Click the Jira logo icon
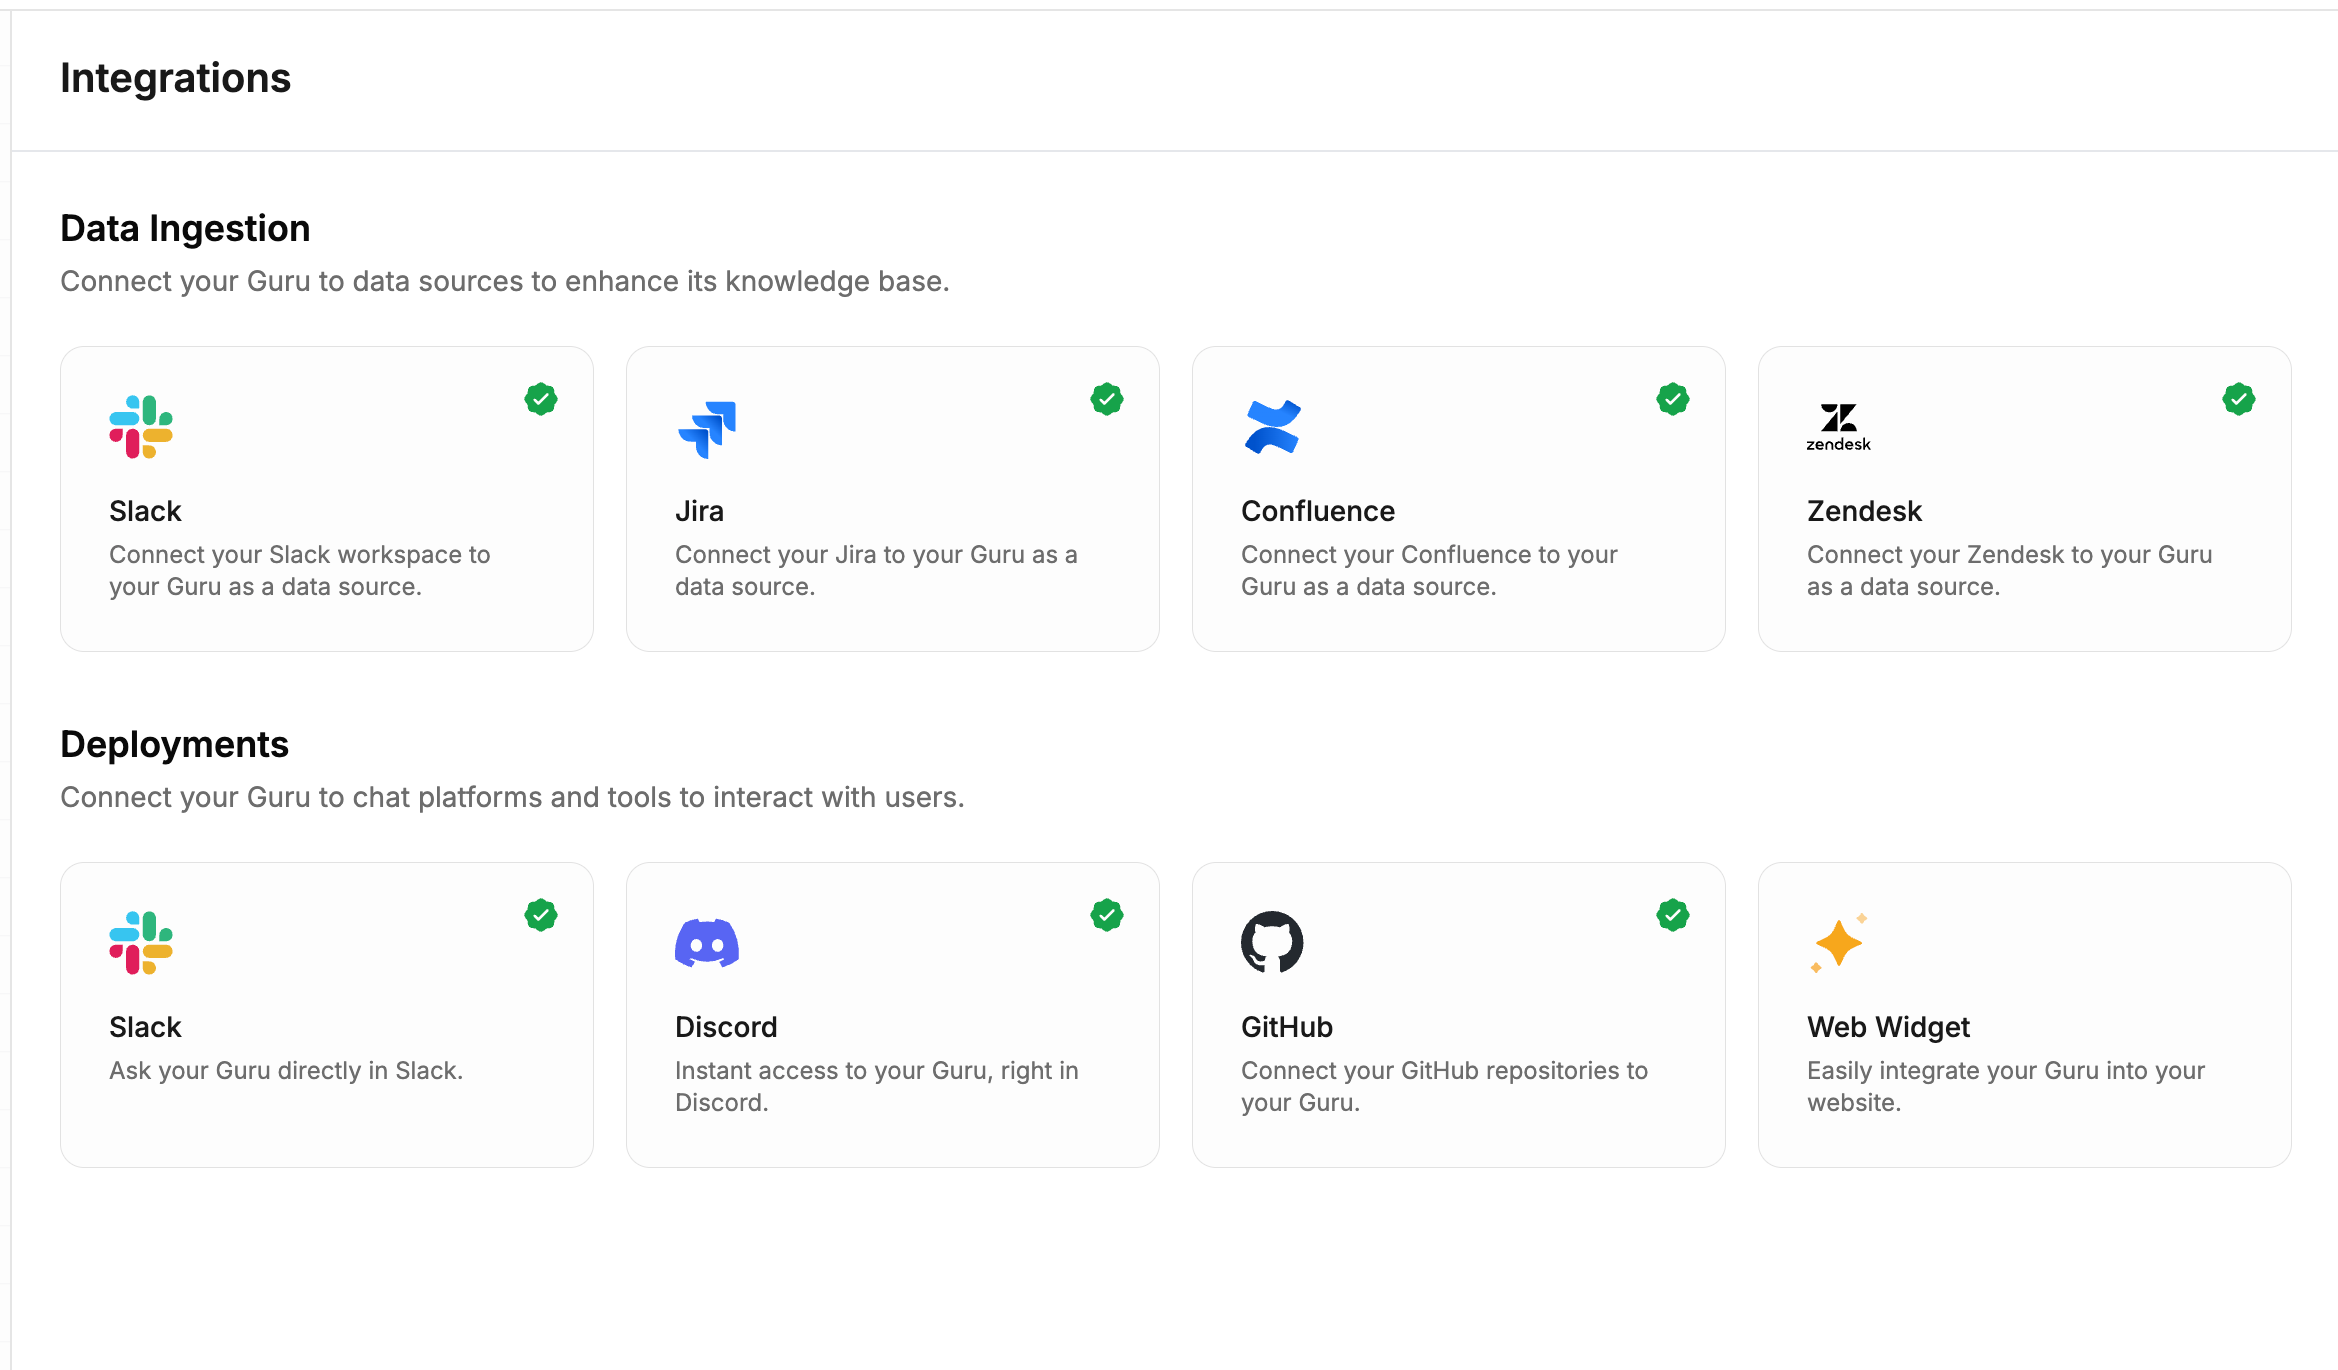 [x=707, y=429]
